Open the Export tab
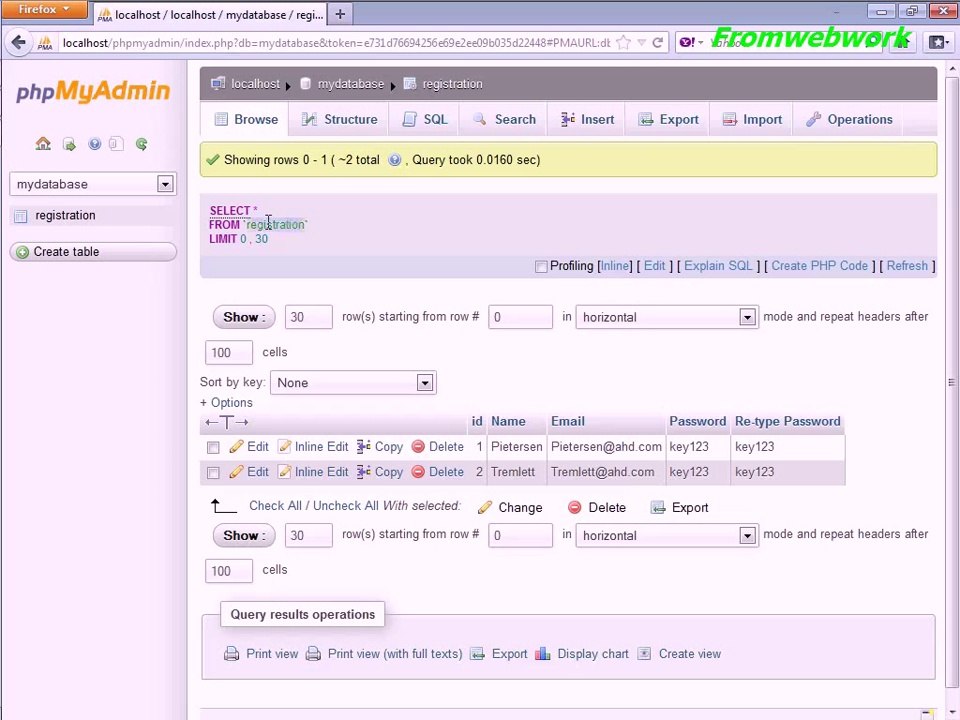This screenshot has height=720, width=960. (x=668, y=119)
